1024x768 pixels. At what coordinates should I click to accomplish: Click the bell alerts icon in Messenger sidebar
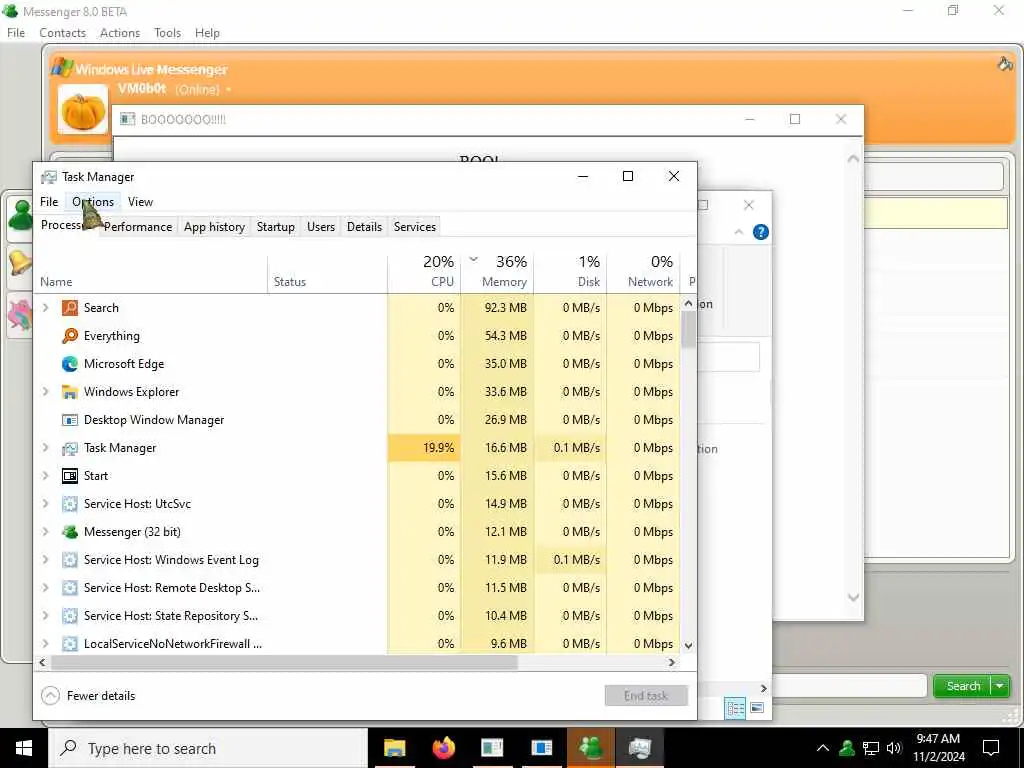[21, 263]
